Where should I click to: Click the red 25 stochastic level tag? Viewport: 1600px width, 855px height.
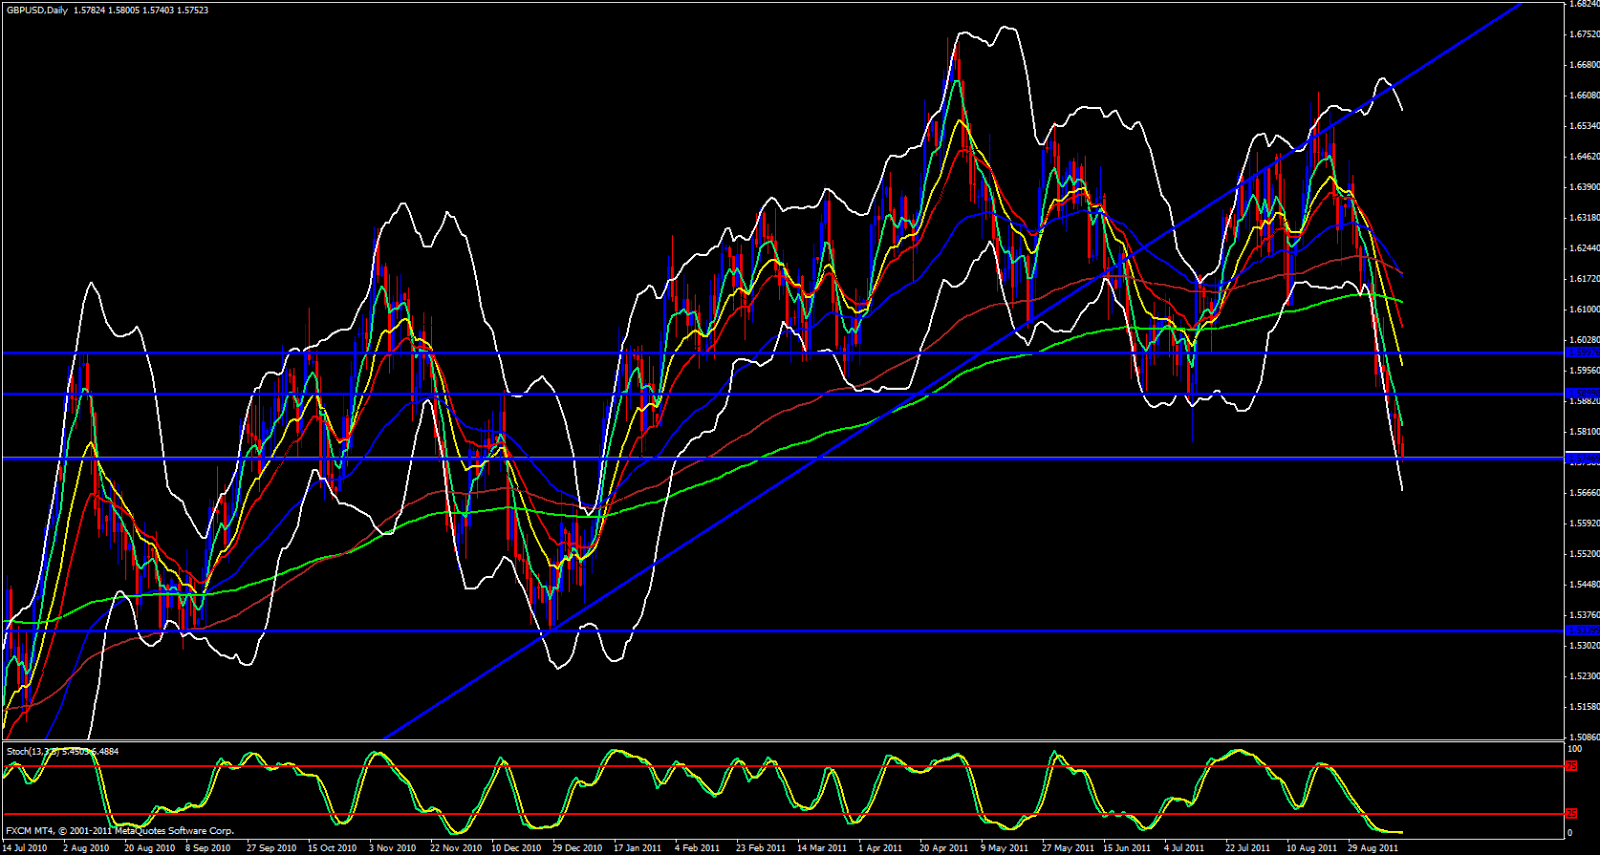pyautogui.click(x=1571, y=814)
